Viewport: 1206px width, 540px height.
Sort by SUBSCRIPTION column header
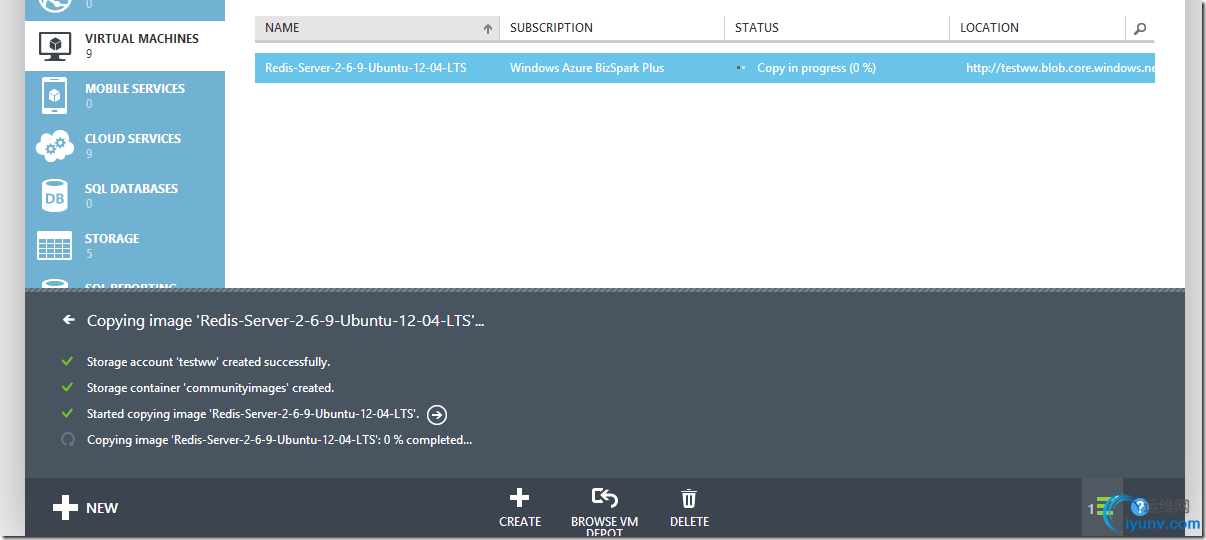pos(551,28)
